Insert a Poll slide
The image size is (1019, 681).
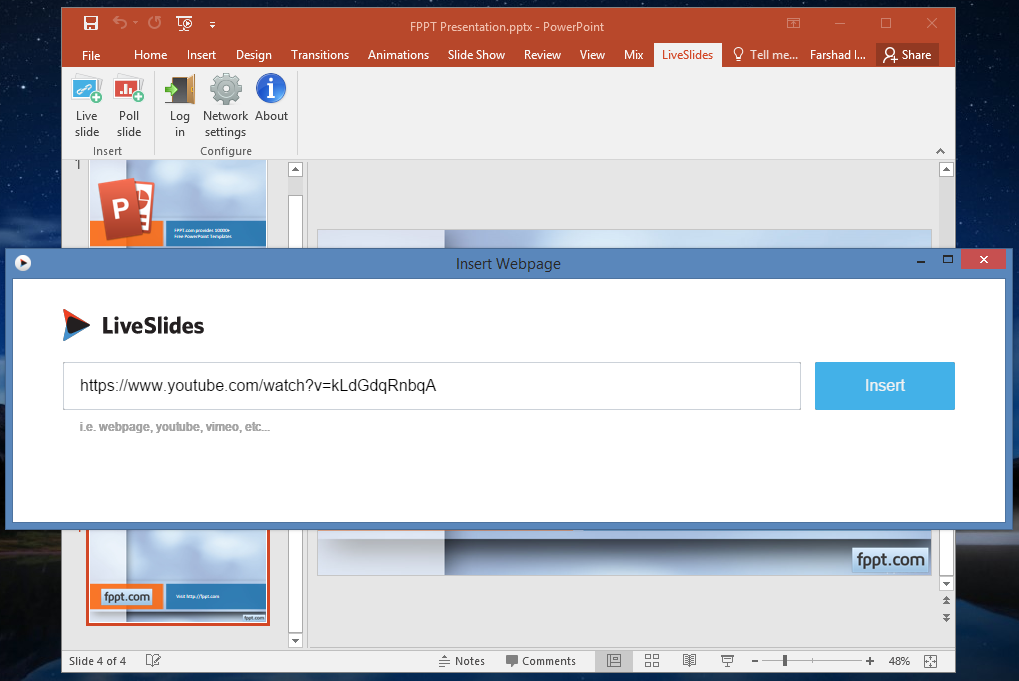pos(128,103)
